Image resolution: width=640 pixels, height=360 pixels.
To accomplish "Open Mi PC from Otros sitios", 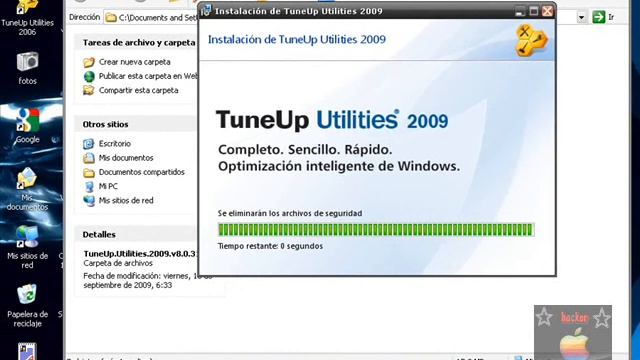I will 108,186.
